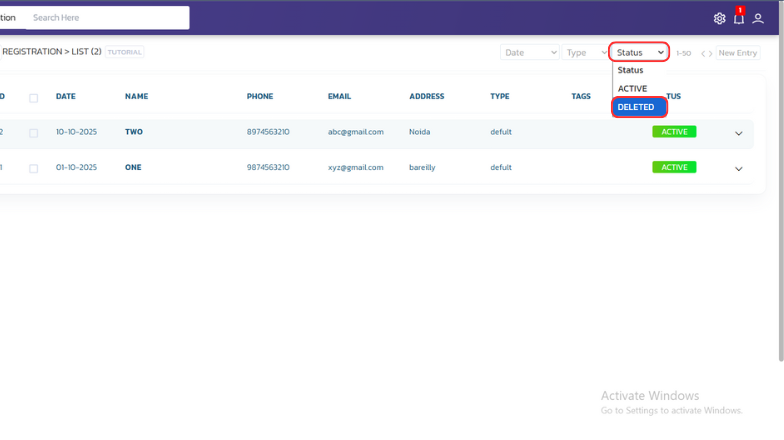Open the TUTORIAL link
The image size is (784, 440).
click(124, 52)
